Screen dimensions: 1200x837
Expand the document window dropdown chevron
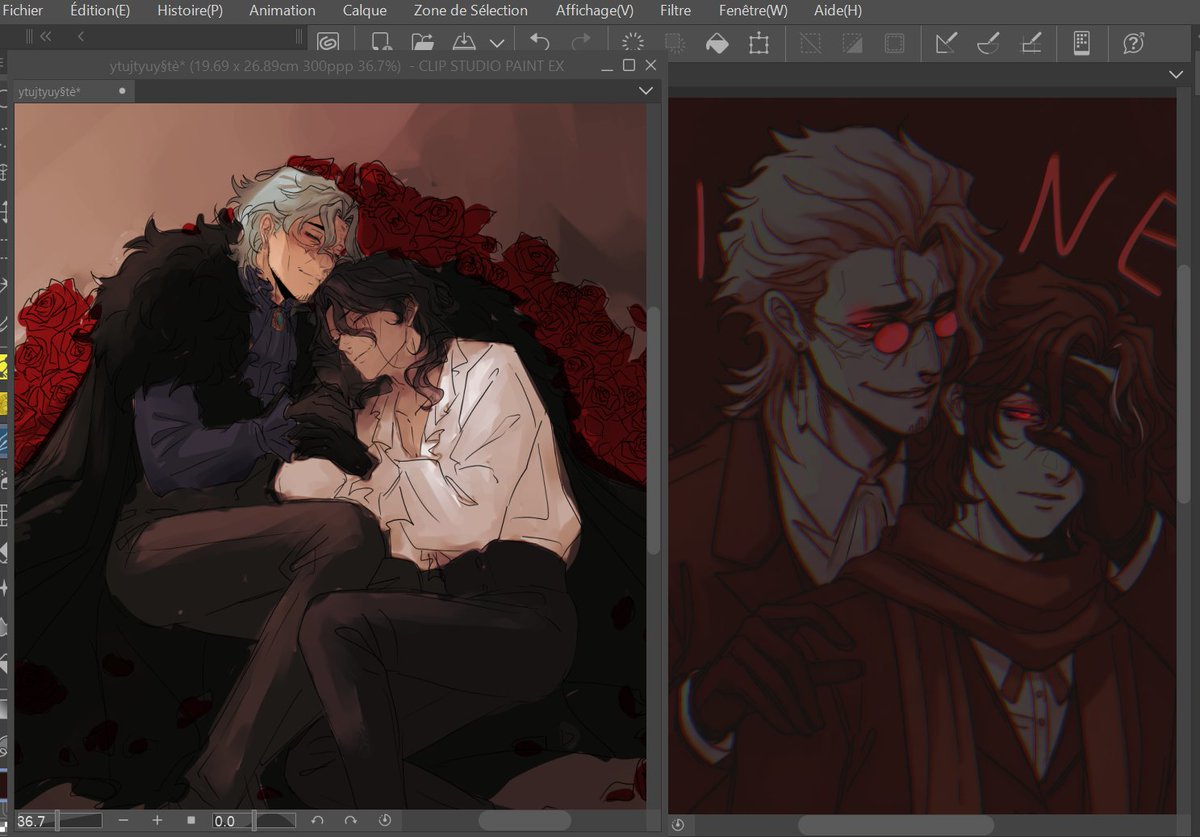tap(645, 90)
